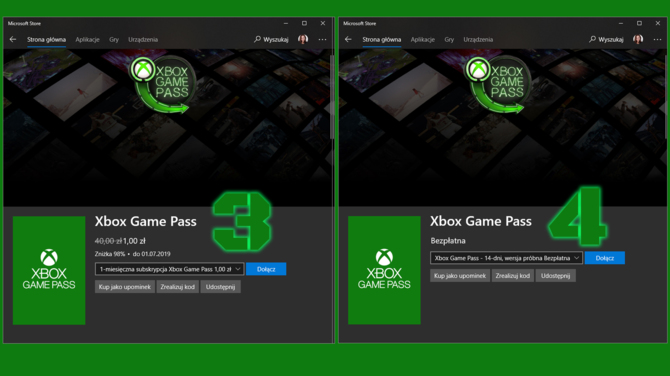Screen dimensions: 670x376
Task: Click the struck-through '40,00 zł' price
Action: coord(108,241)
